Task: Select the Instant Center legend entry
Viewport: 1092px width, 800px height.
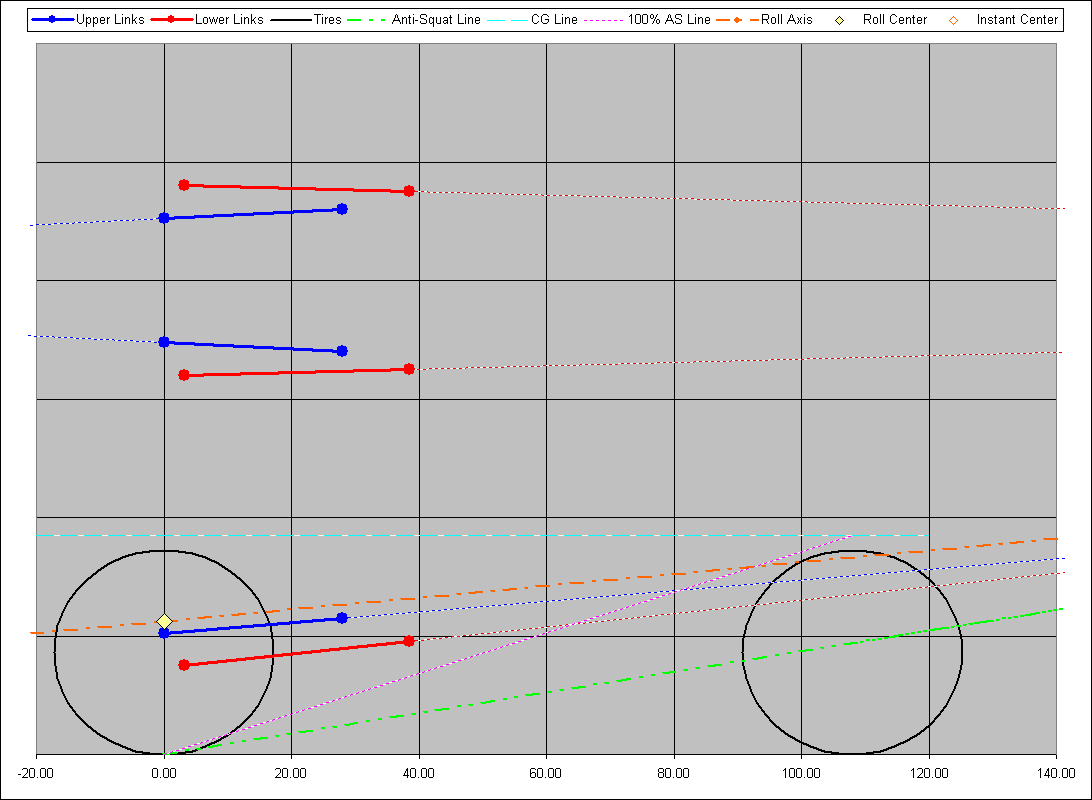Action: pos(1004,19)
